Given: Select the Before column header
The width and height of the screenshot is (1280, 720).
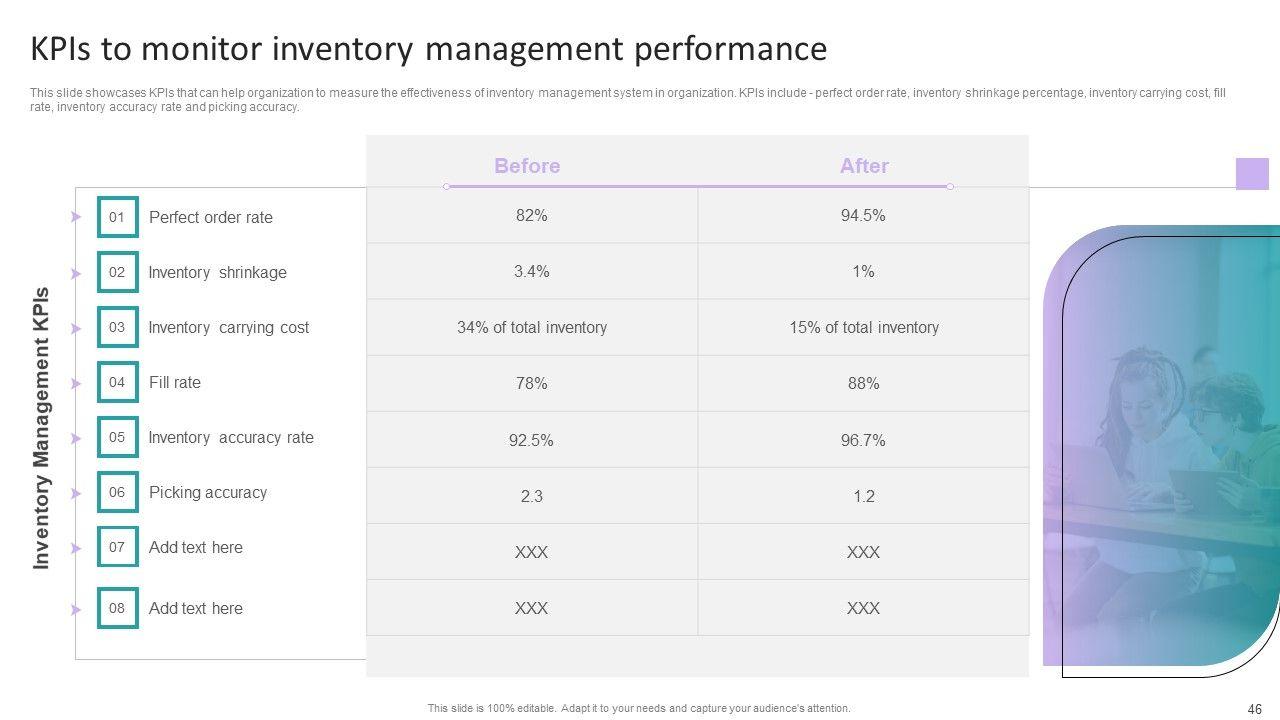Looking at the screenshot, I should [x=527, y=166].
